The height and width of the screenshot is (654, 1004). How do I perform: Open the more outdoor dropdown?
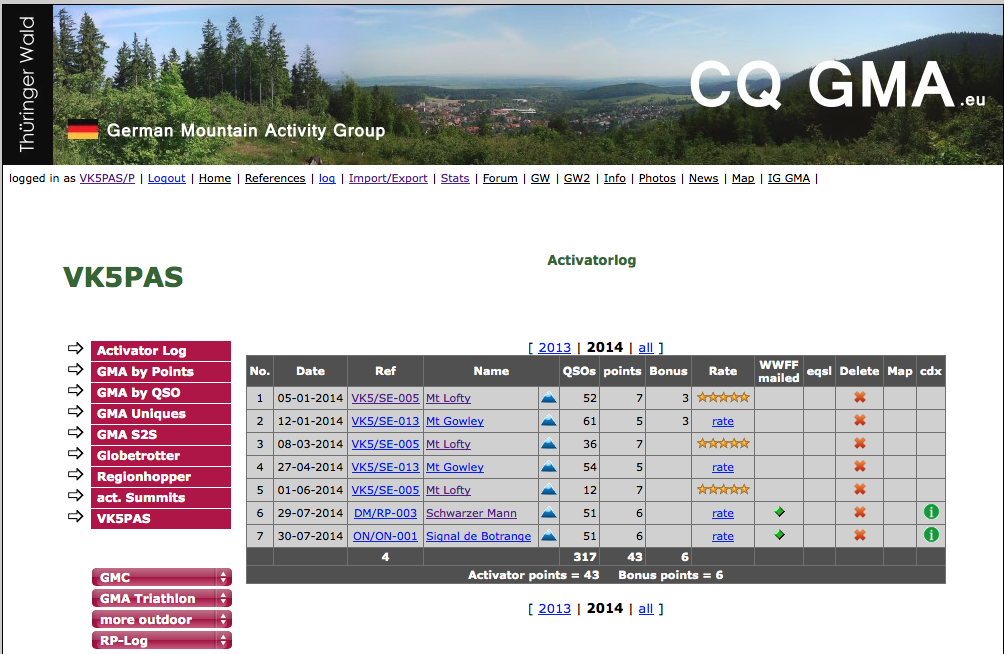click(162, 619)
